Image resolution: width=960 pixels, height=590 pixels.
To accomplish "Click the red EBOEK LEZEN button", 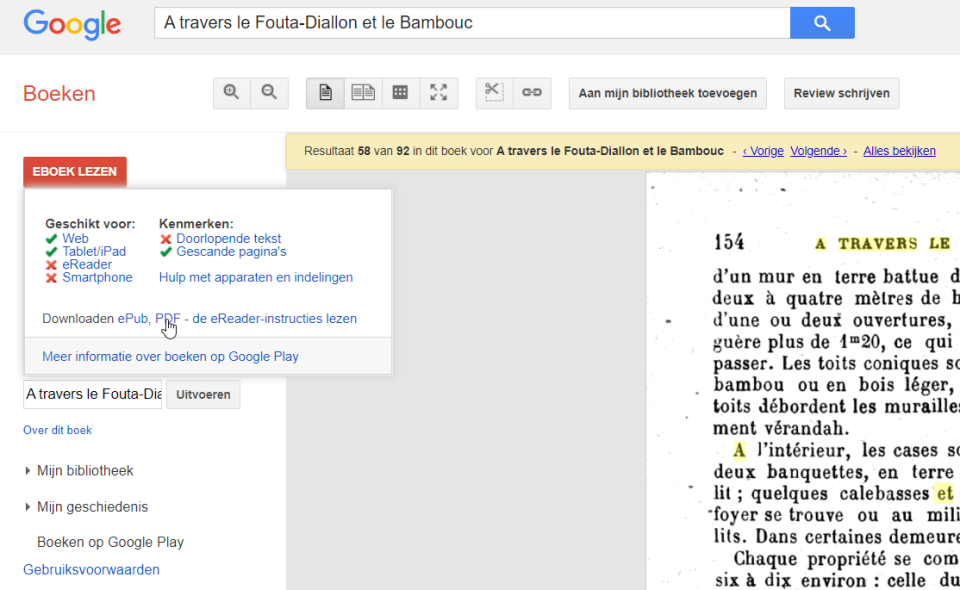I will click(74, 171).
